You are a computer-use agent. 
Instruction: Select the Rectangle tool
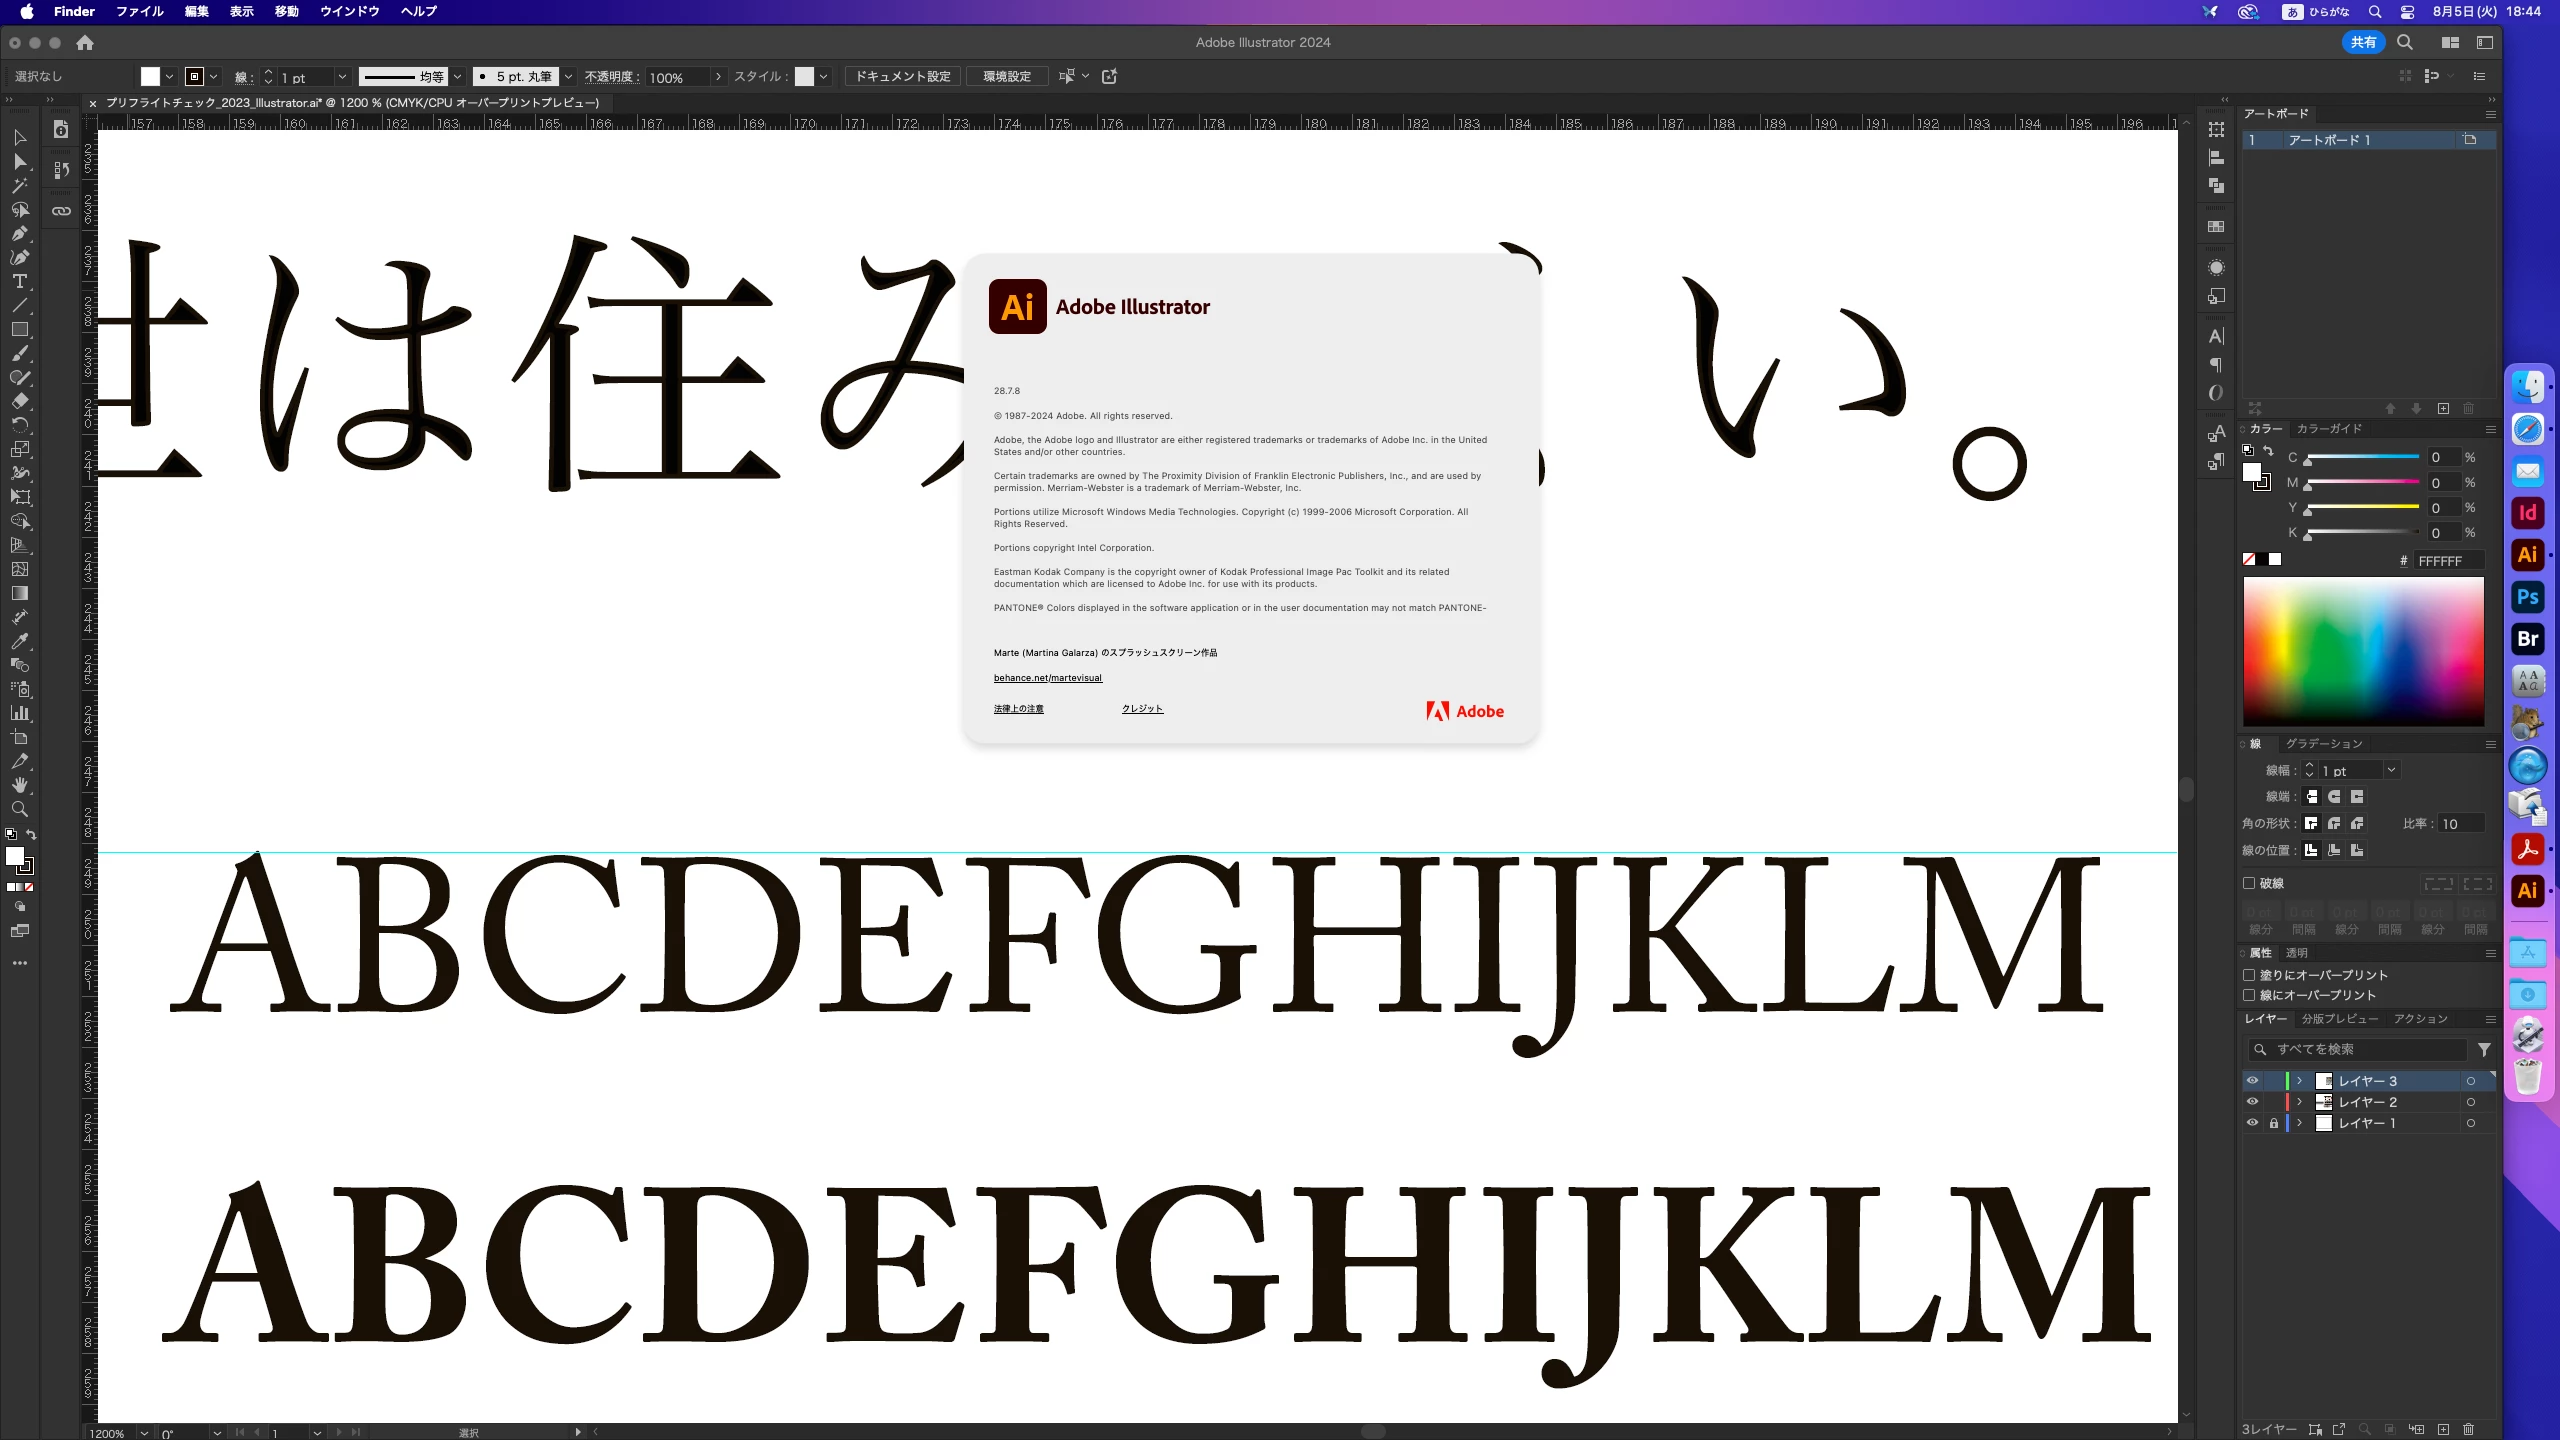[19, 329]
